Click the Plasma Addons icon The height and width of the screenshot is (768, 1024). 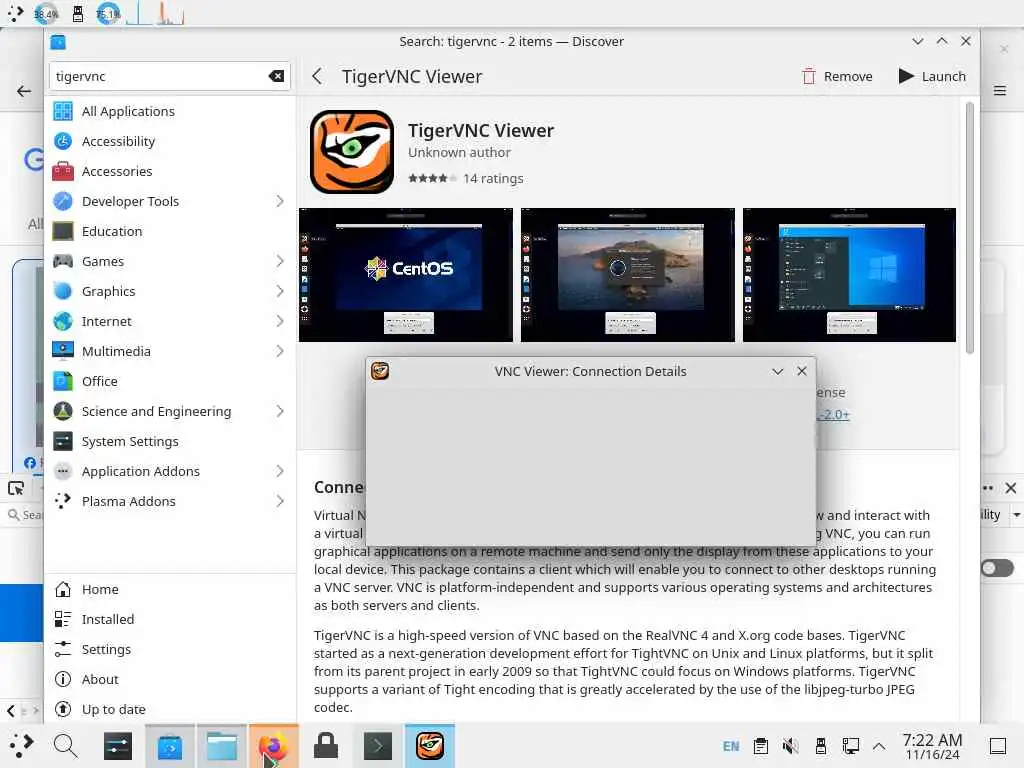tap(63, 502)
